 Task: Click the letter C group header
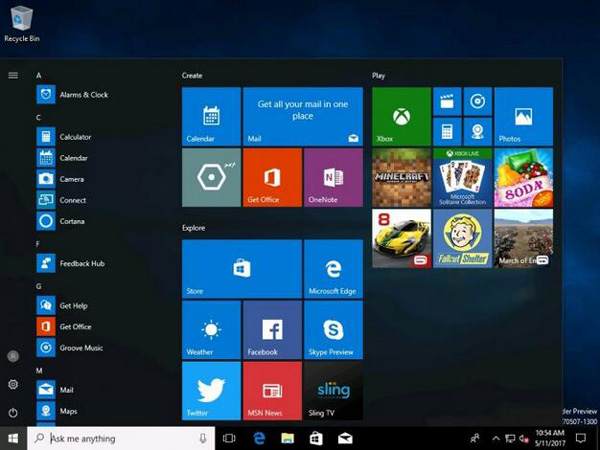[x=39, y=117]
